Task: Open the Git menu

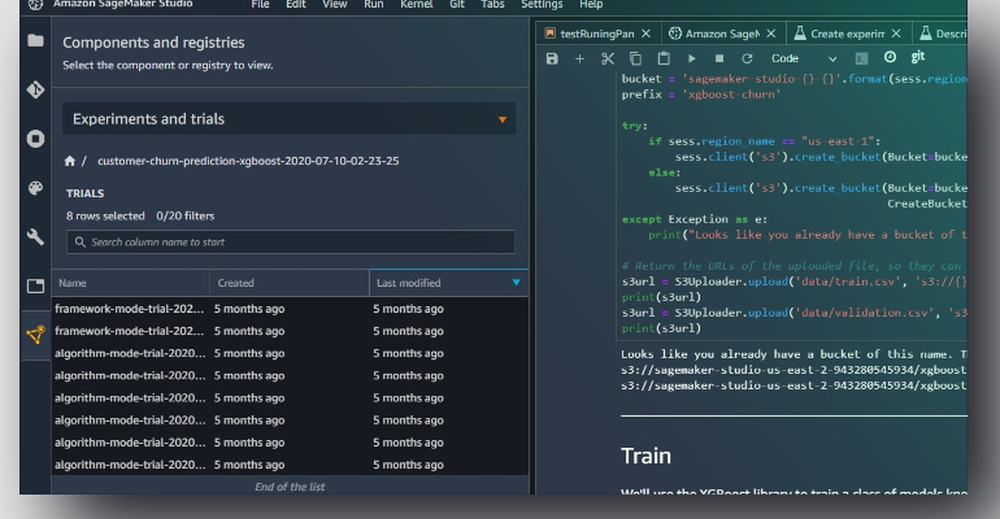Action: tap(457, 4)
